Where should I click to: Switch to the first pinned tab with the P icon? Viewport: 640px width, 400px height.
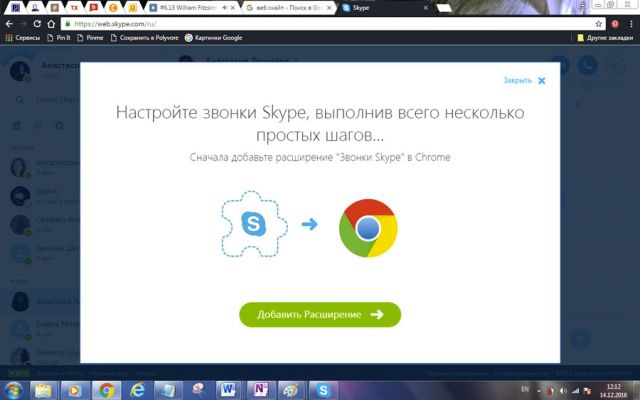click(15, 8)
